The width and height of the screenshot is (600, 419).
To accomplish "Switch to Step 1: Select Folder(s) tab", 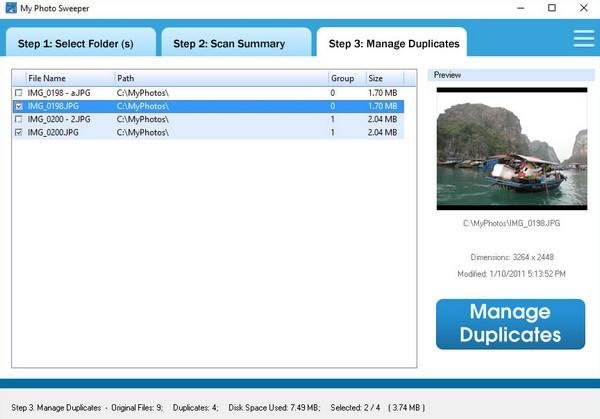I will (80, 43).
